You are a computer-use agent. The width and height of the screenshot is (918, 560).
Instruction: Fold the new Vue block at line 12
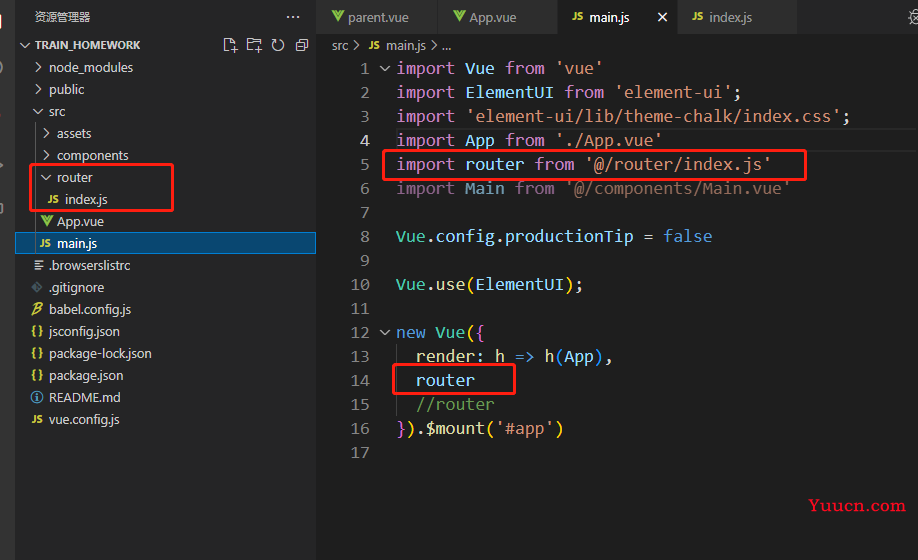385,332
